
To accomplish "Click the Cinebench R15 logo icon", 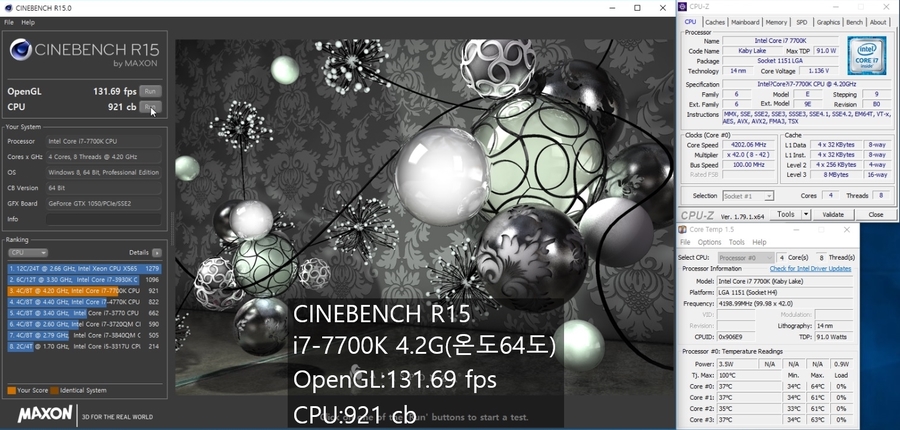I will click(21, 50).
